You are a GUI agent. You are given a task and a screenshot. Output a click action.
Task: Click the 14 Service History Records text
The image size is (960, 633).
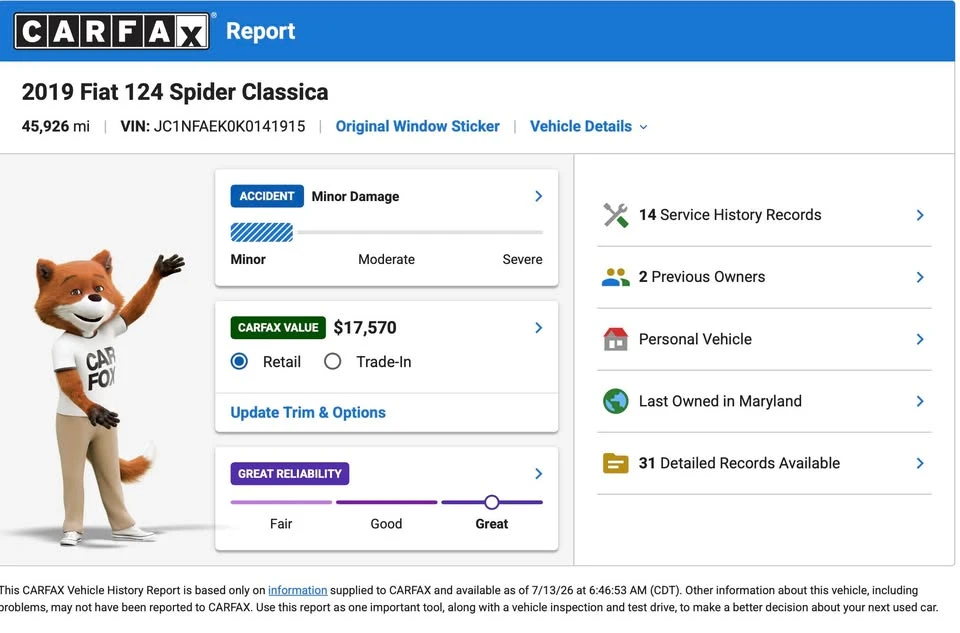(730, 215)
